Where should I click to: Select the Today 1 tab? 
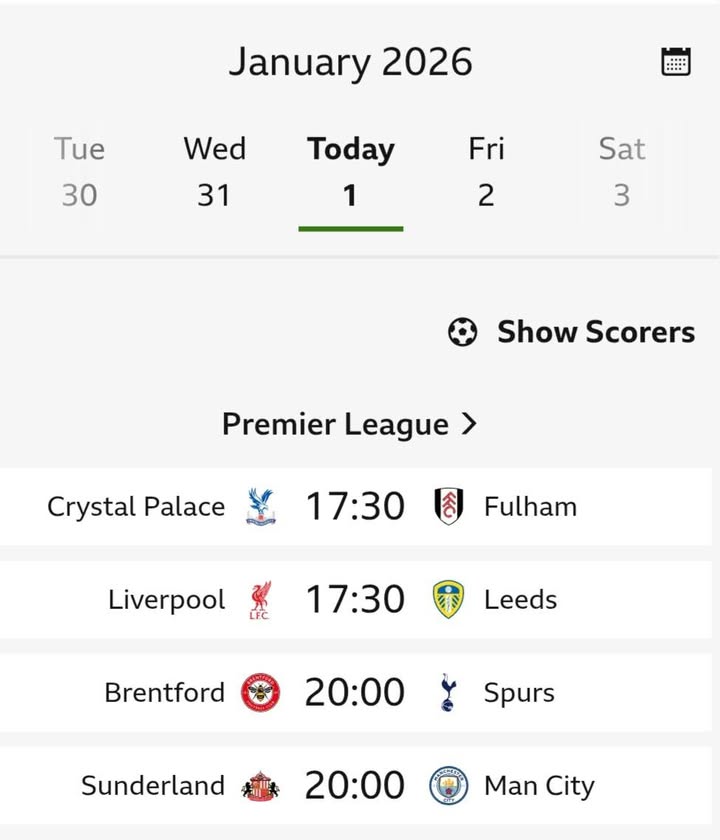pyautogui.click(x=350, y=171)
